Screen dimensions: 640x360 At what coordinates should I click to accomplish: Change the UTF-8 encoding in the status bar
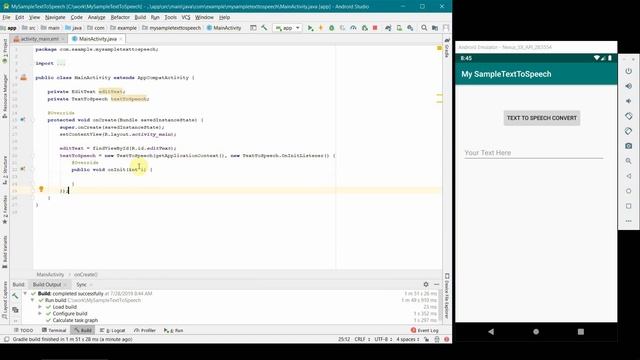click(x=383, y=339)
